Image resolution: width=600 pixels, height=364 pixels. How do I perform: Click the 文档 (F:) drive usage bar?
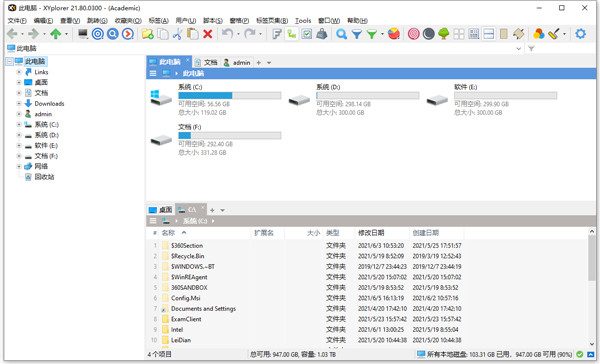pyautogui.click(x=230, y=135)
